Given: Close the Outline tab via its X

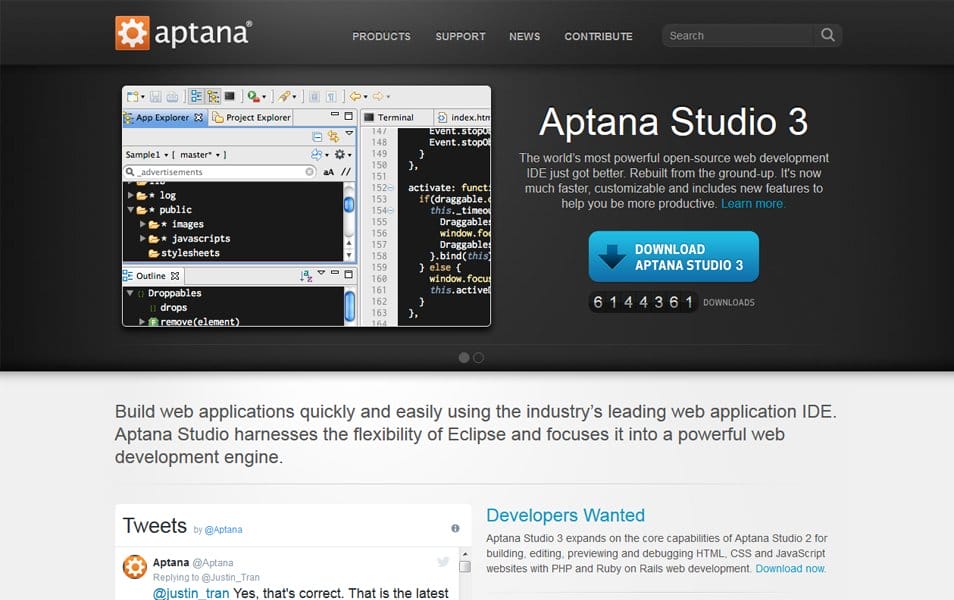Looking at the screenshot, I should (x=175, y=276).
